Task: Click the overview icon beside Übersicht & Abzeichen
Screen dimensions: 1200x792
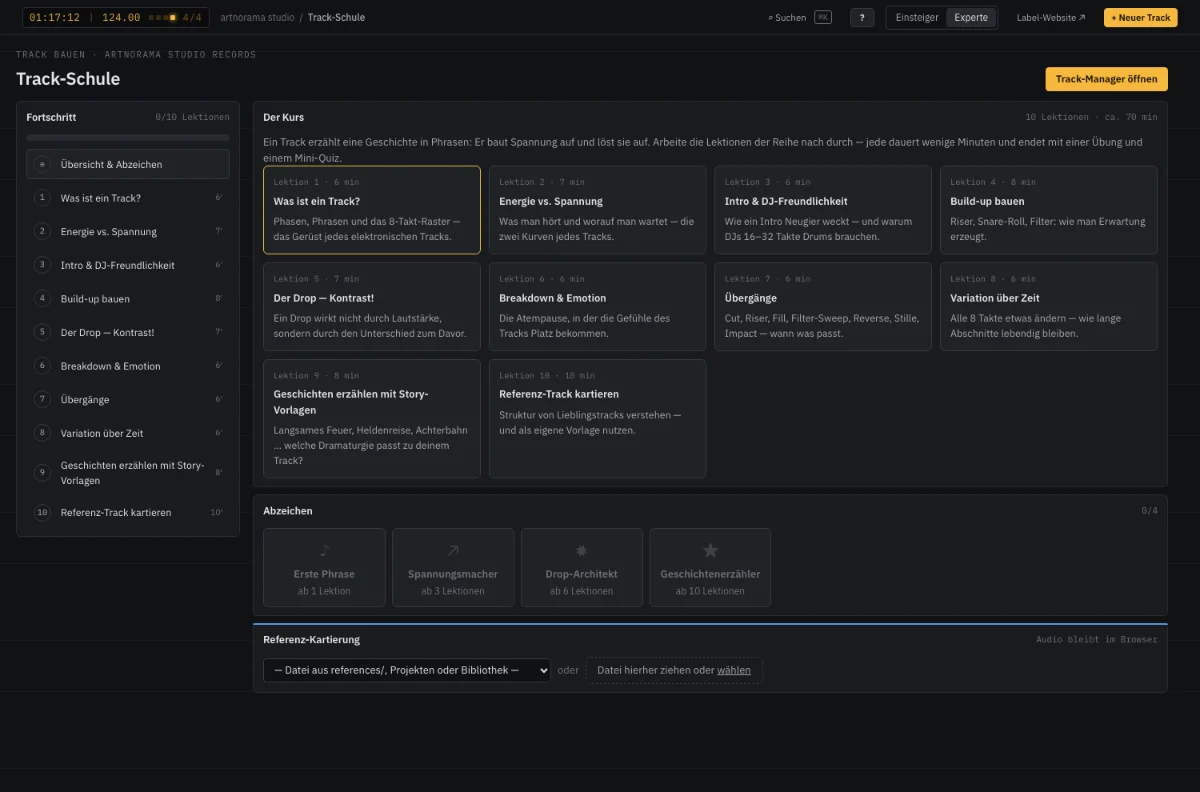Action: (x=42, y=164)
